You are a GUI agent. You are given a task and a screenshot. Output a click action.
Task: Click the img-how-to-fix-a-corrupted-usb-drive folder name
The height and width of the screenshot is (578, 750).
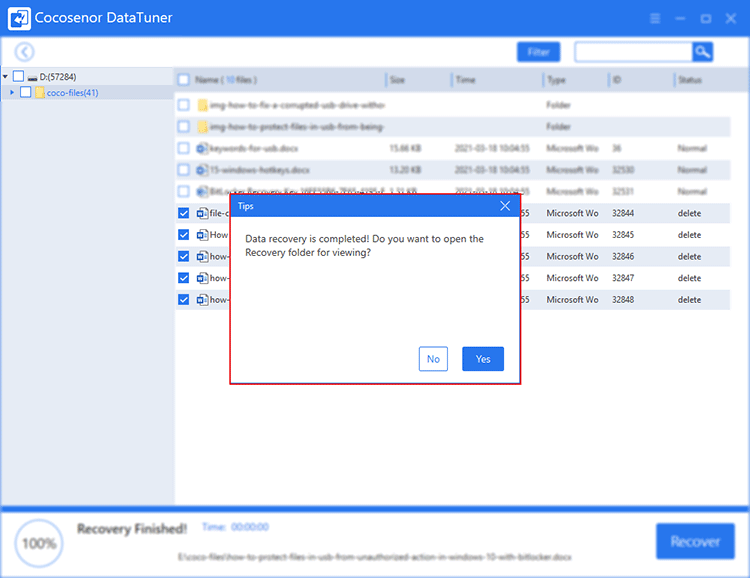(297, 105)
